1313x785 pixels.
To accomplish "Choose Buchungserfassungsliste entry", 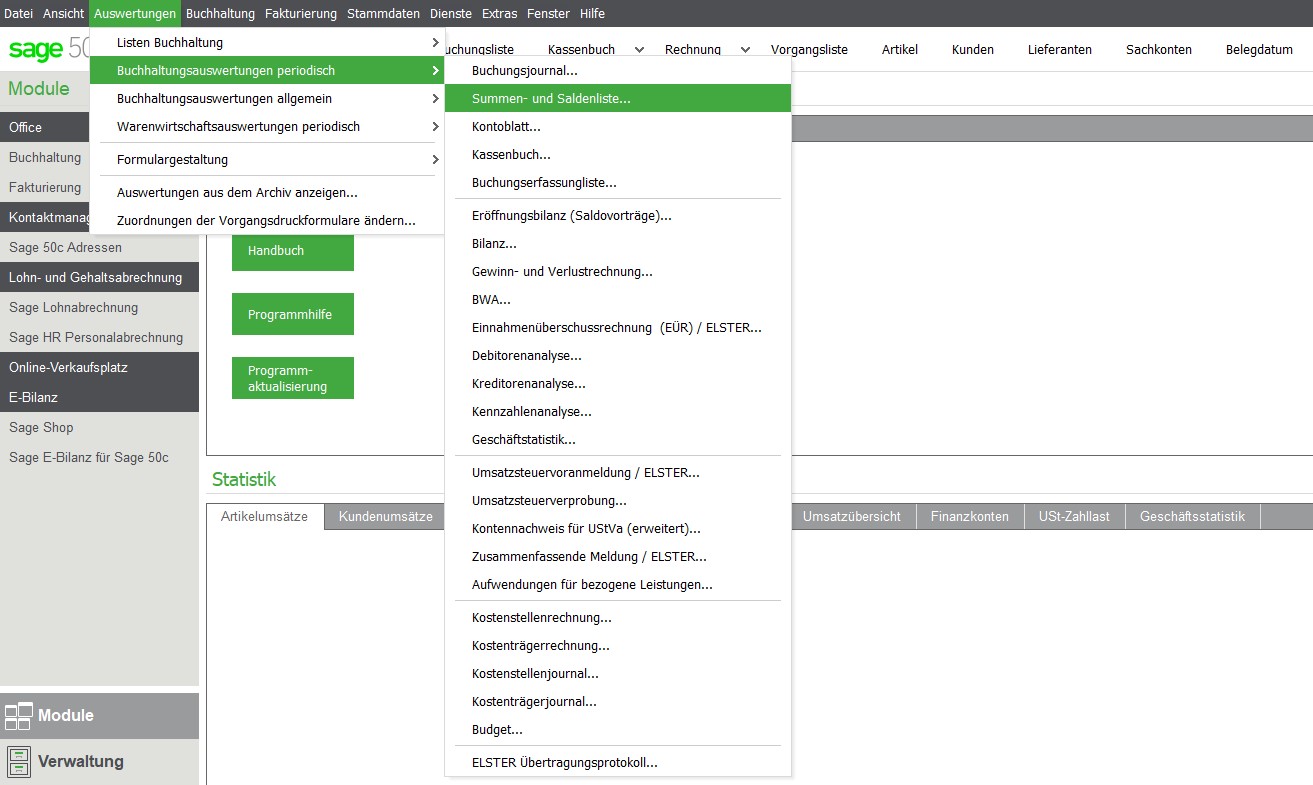I will coord(618,183).
